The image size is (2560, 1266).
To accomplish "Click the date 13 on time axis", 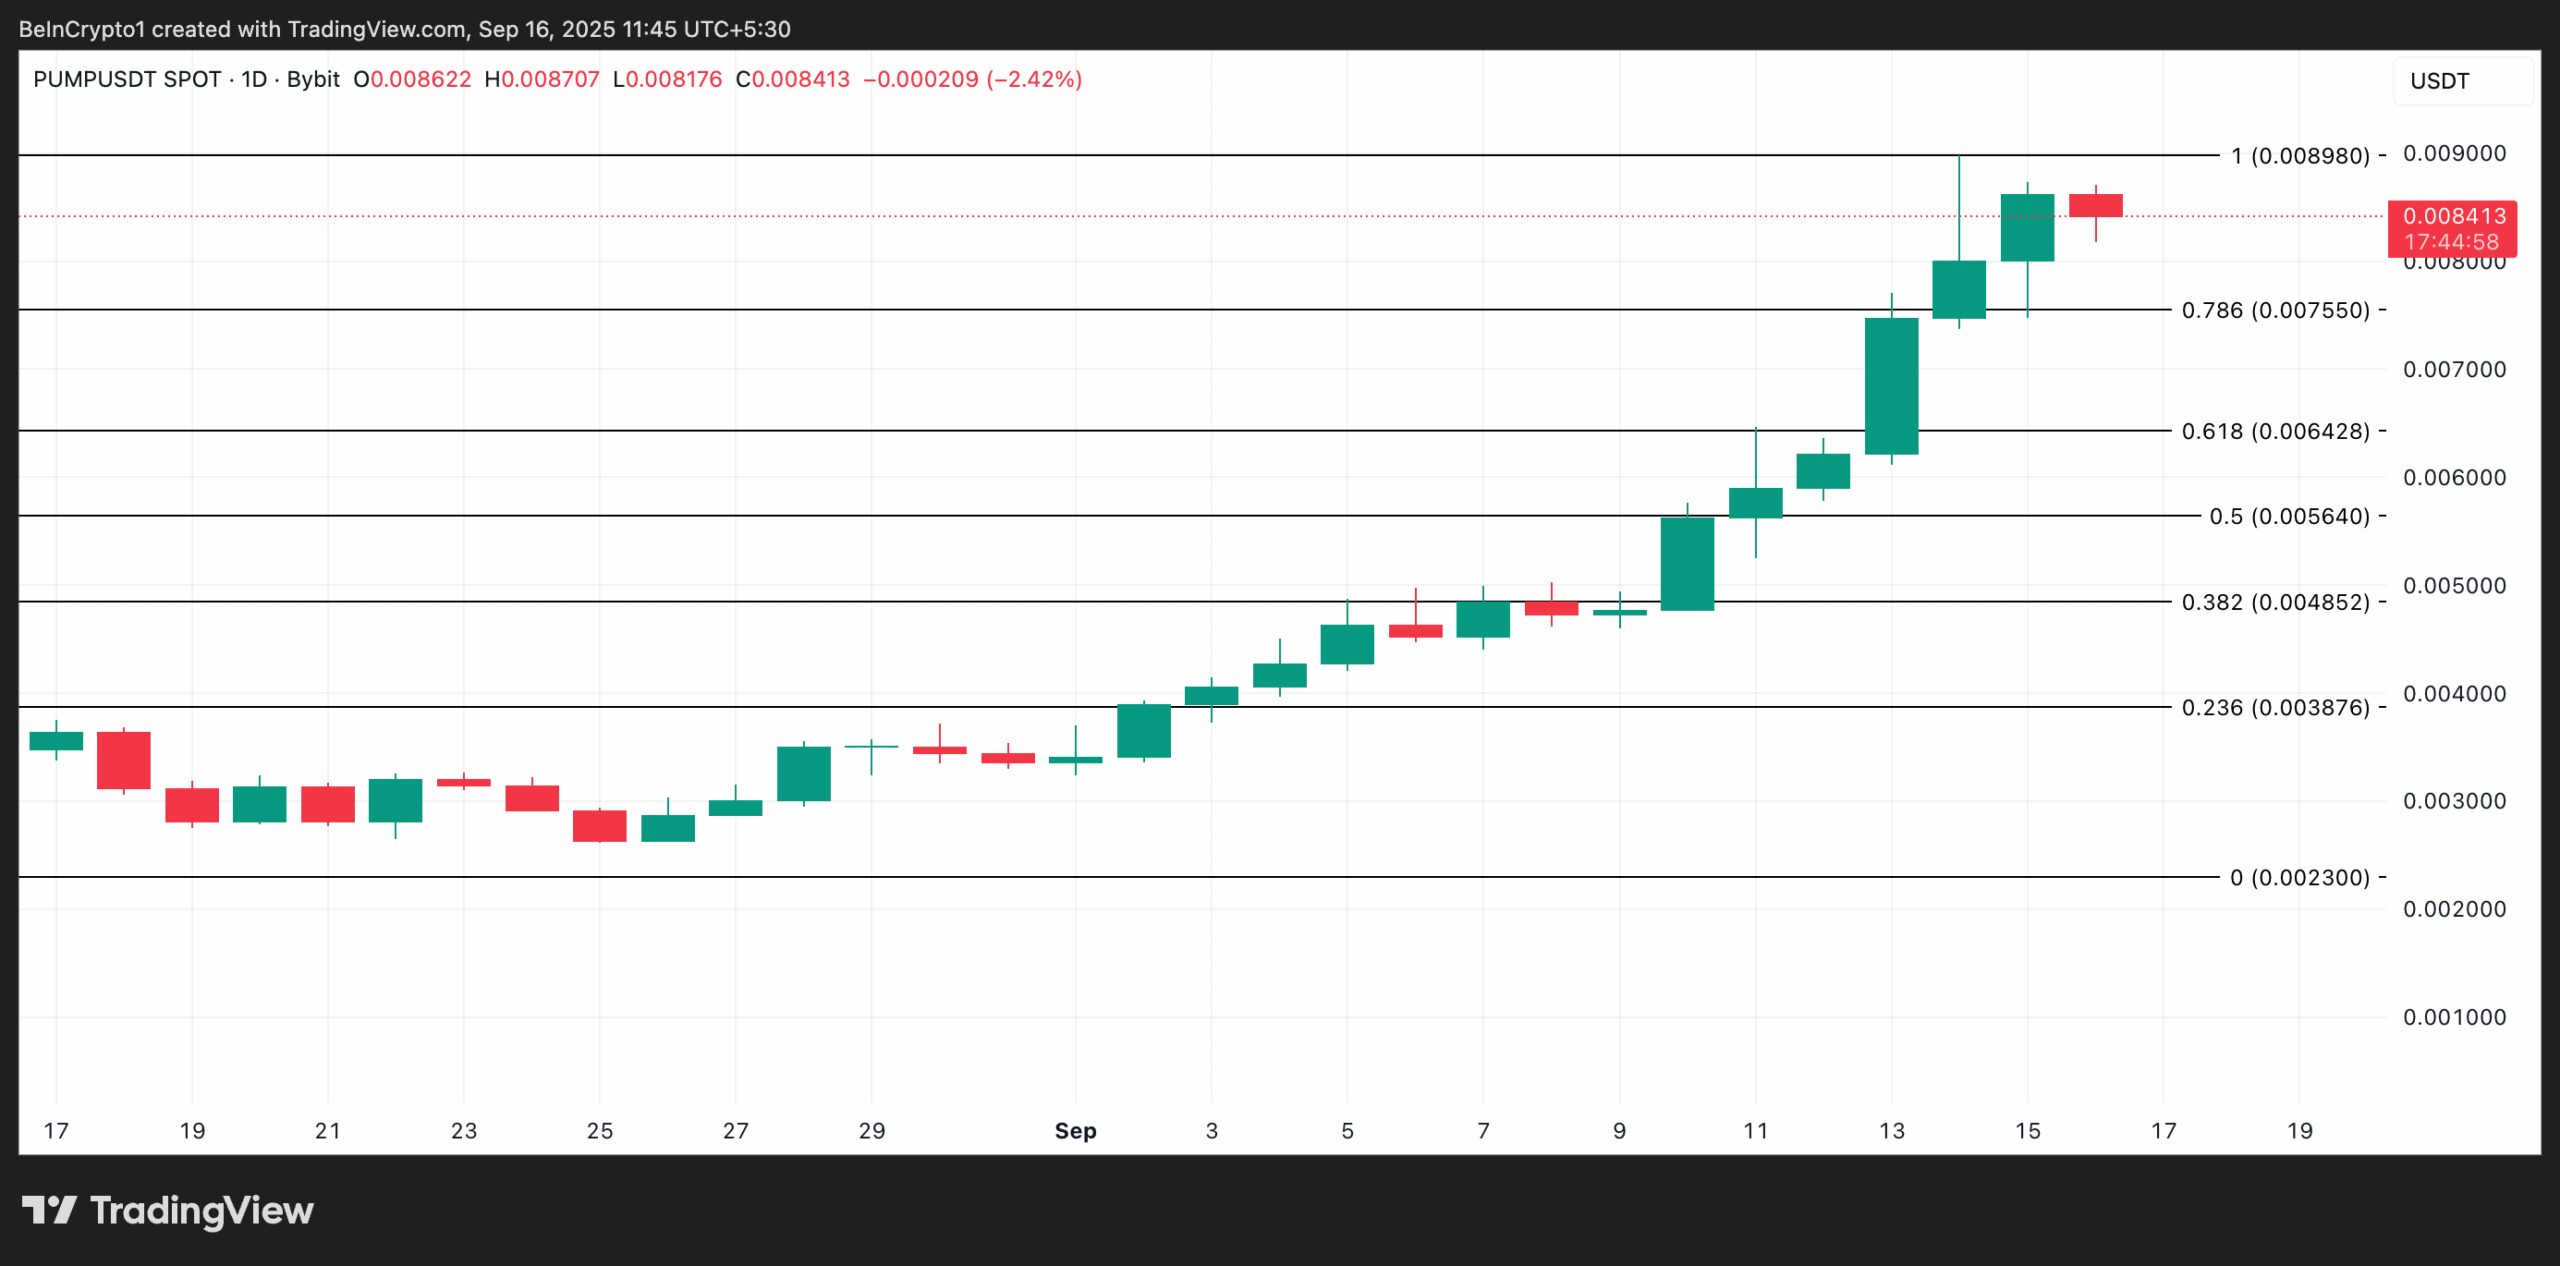I will coord(1891,1131).
